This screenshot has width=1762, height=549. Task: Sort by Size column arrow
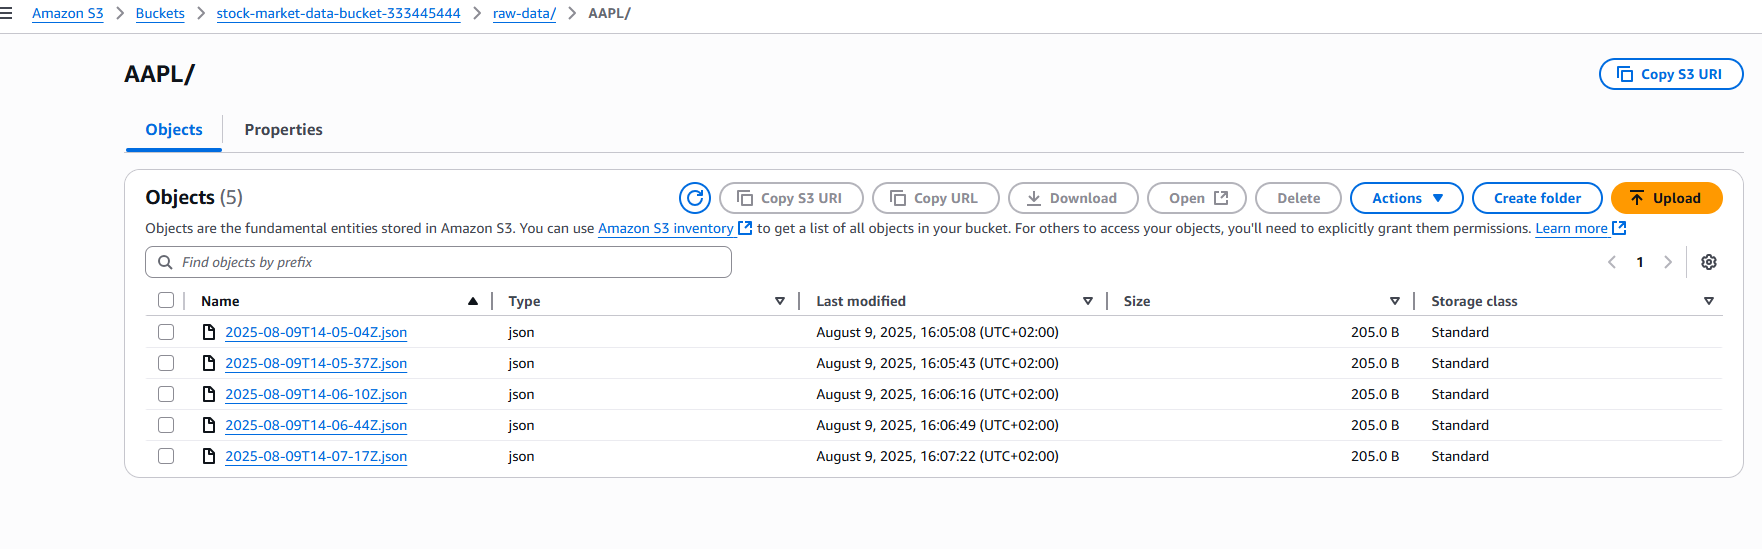click(x=1395, y=301)
